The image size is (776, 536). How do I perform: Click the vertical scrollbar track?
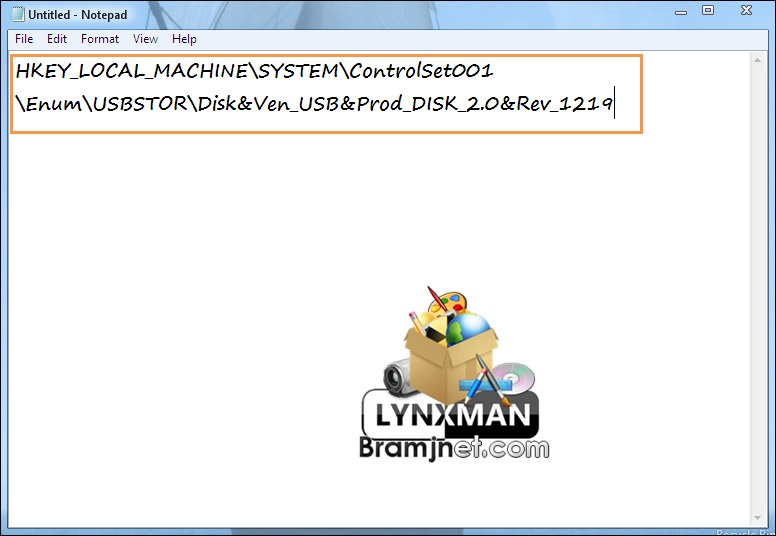coord(757,289)
